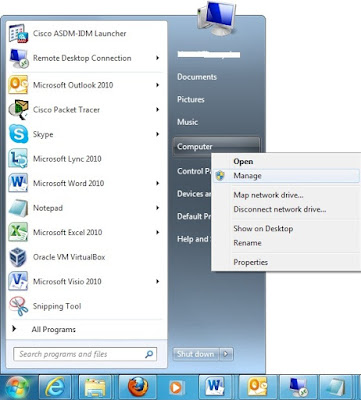Click the Shut down button

pyautogui.click(x=196, y=354)
